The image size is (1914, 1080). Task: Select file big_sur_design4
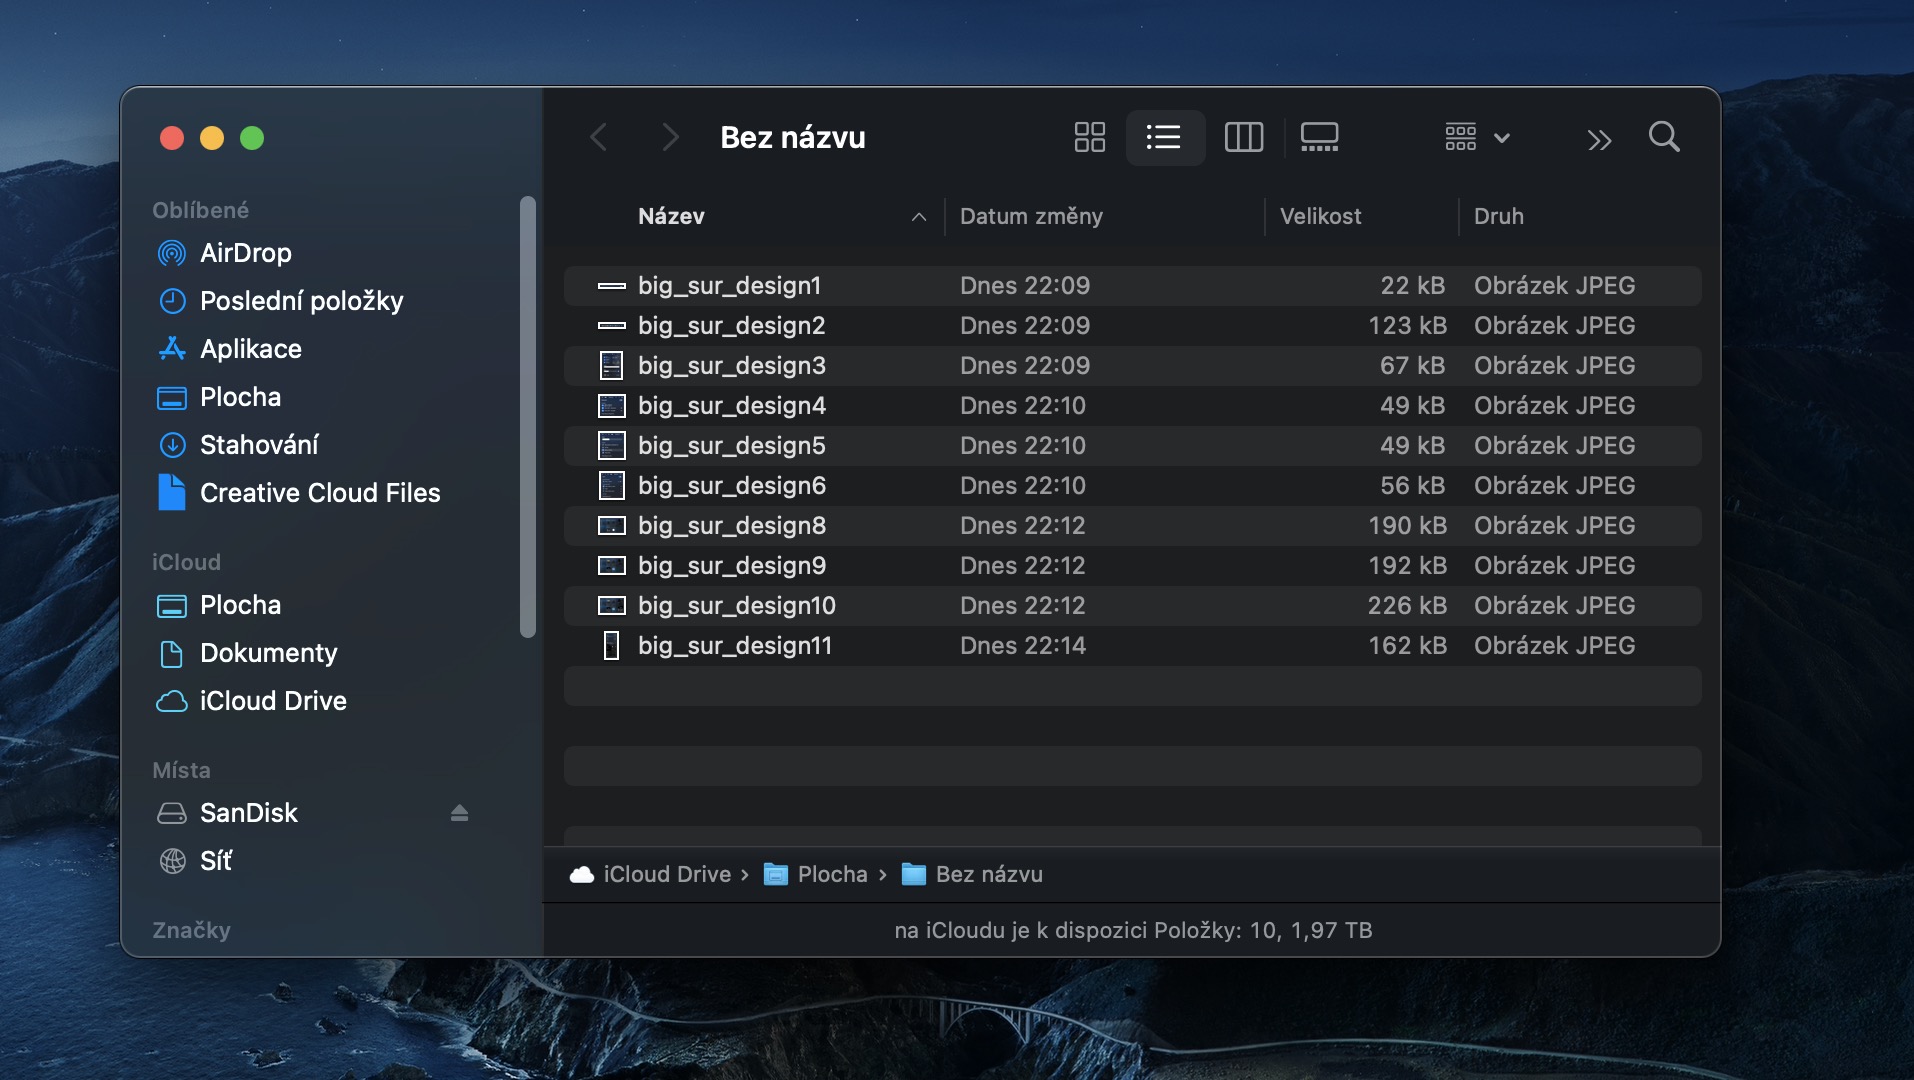[x=1132, y=405]
